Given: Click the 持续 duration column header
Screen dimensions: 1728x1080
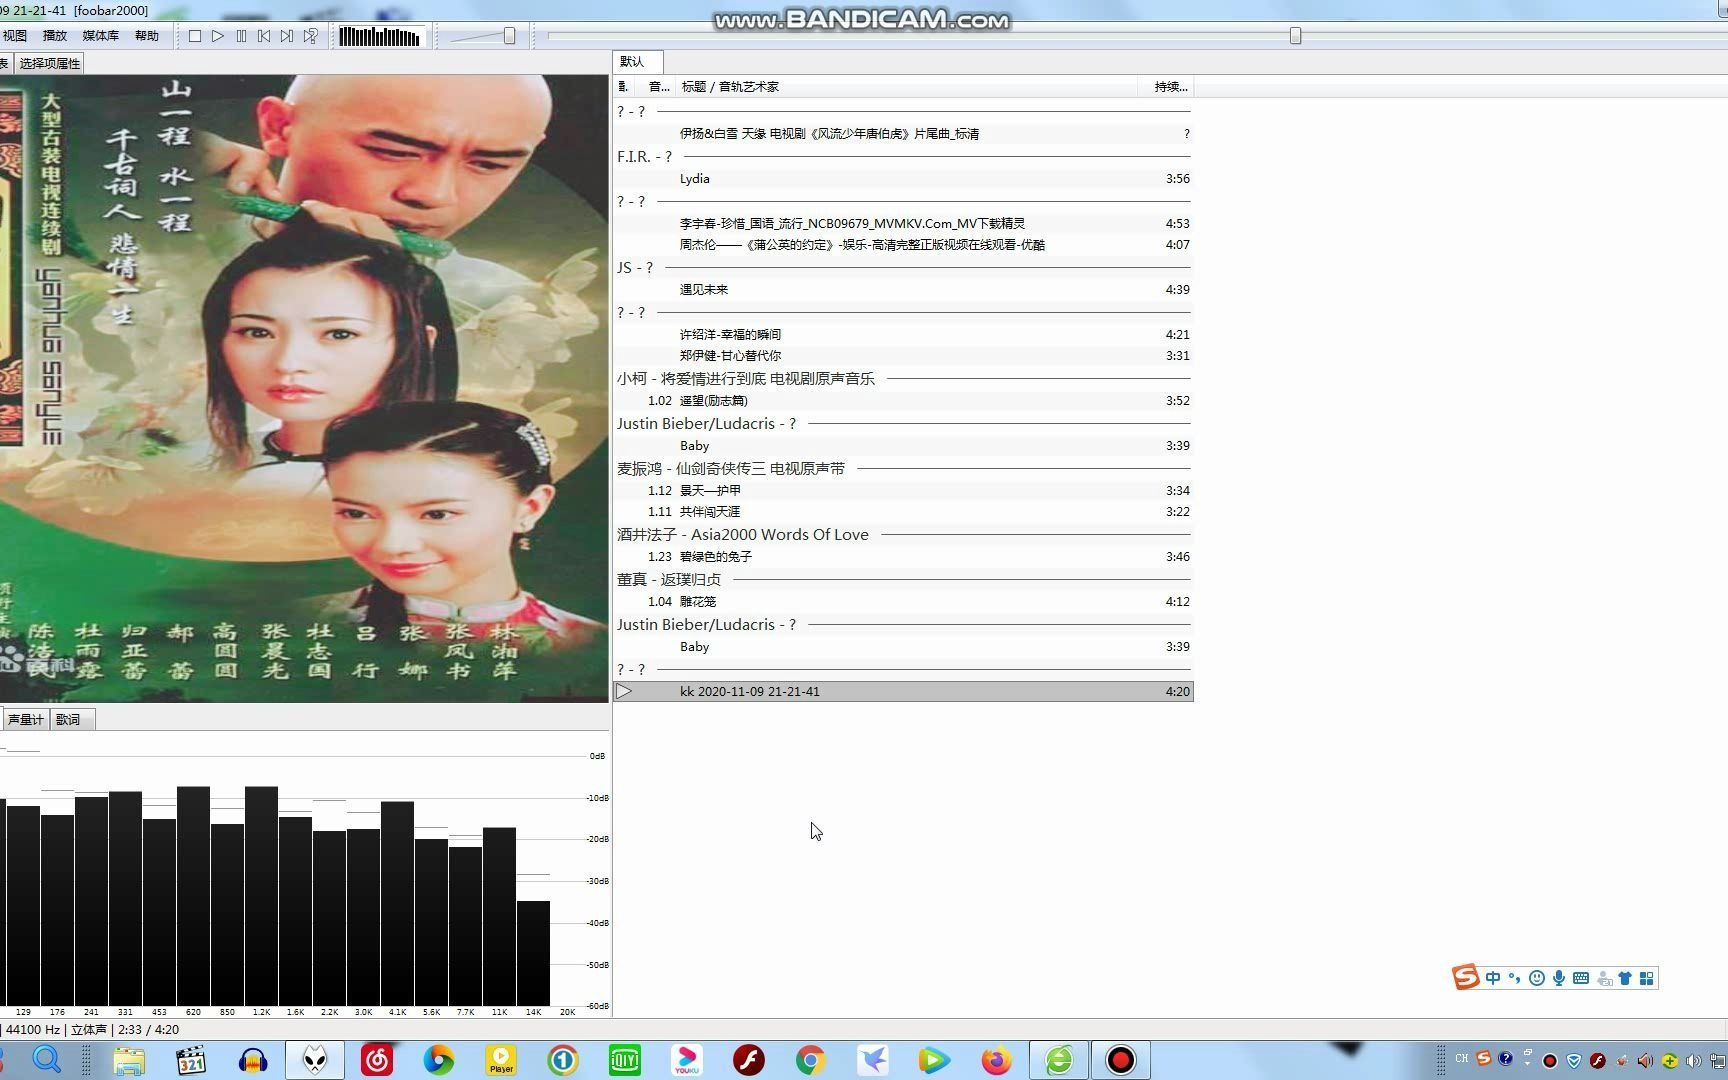Looking at the screenshot, I should pyautogui.click(x=1166, y=87).
